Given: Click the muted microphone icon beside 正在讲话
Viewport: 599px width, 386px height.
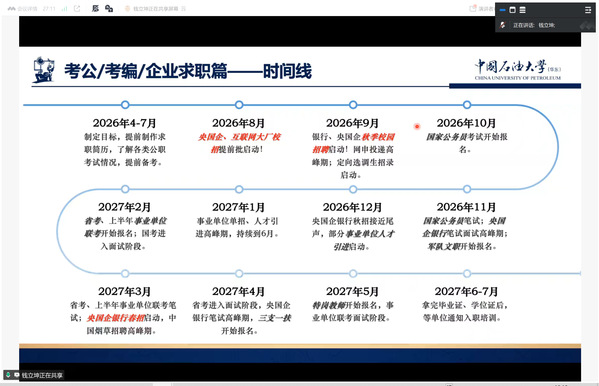Looking at the screenshot, I should coord(503,25).
